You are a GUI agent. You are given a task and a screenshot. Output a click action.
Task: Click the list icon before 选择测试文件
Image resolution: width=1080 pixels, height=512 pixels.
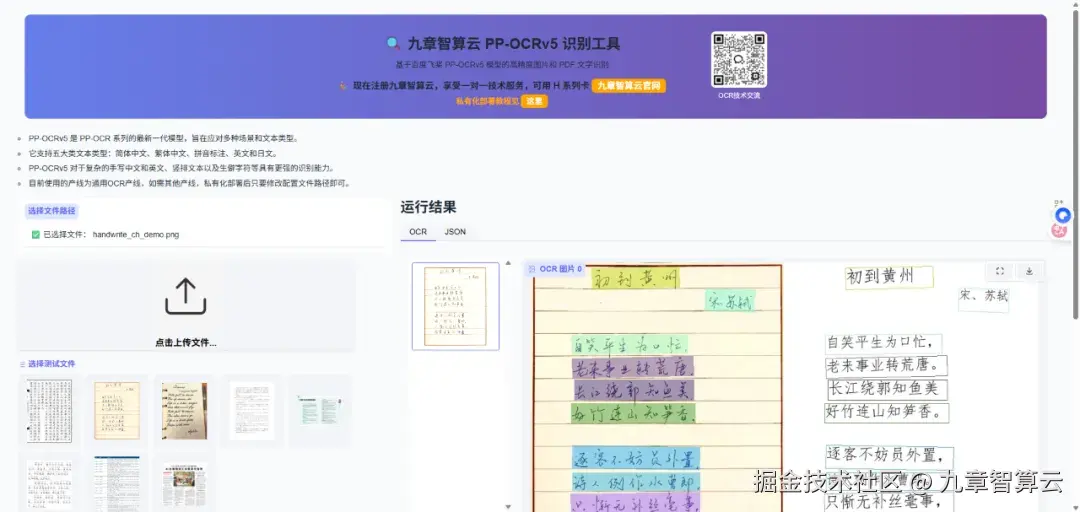[x=22, y=364]
